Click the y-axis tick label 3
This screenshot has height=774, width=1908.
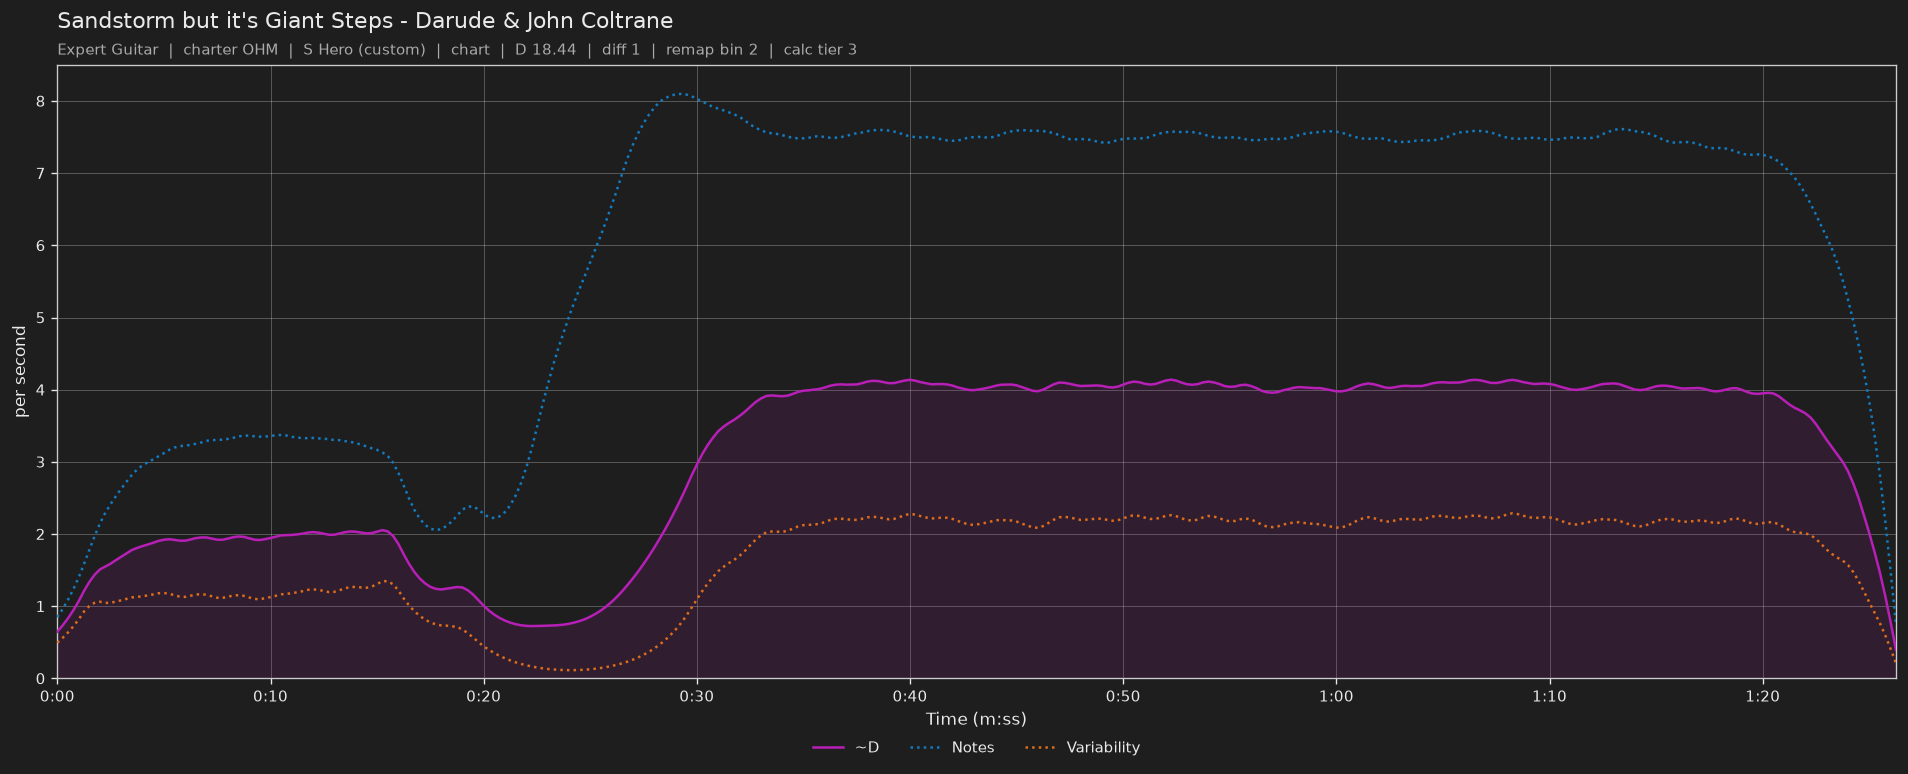click(x=41, y=463)
